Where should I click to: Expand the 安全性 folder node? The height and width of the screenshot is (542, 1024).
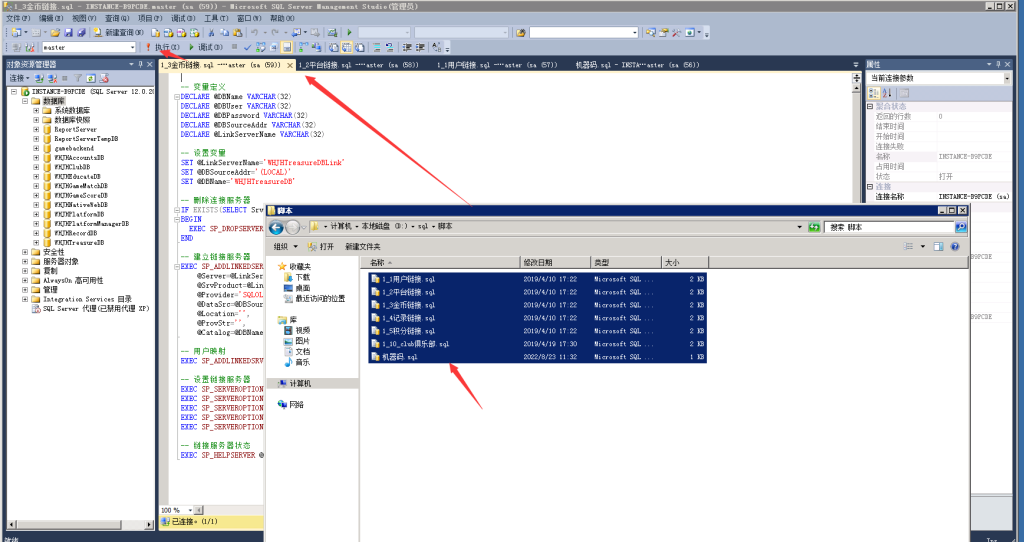[x=24, y=252]
